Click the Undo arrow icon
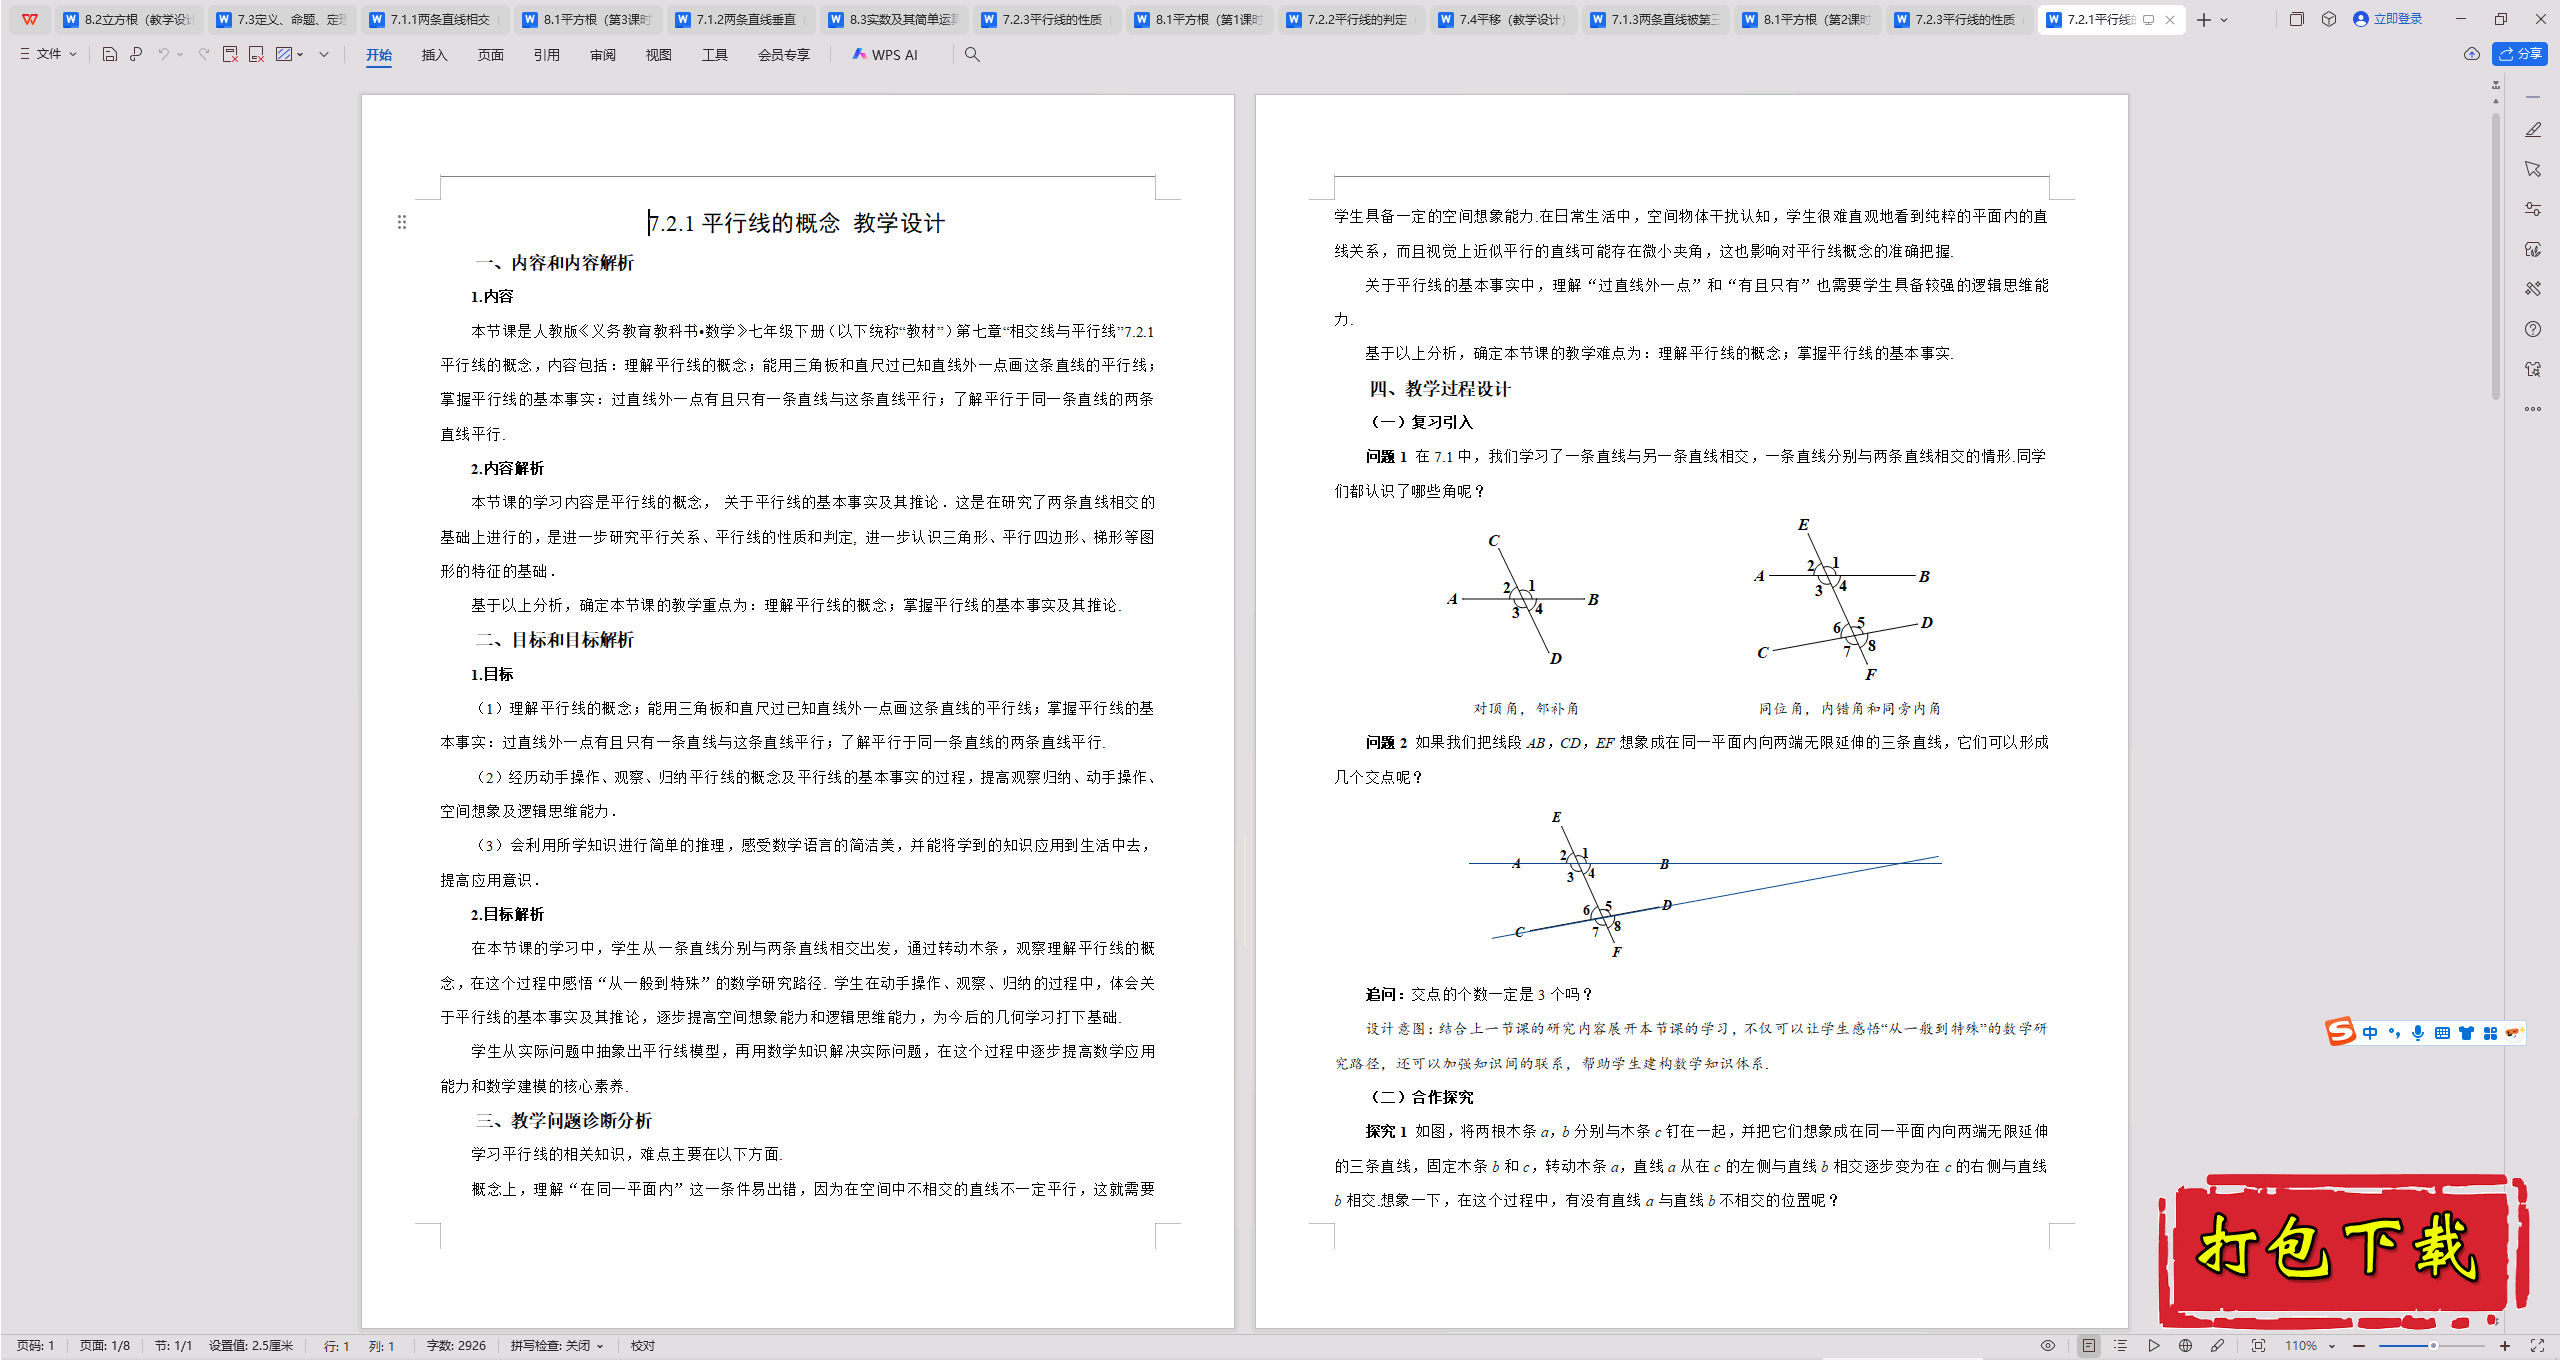 point(163,55)
